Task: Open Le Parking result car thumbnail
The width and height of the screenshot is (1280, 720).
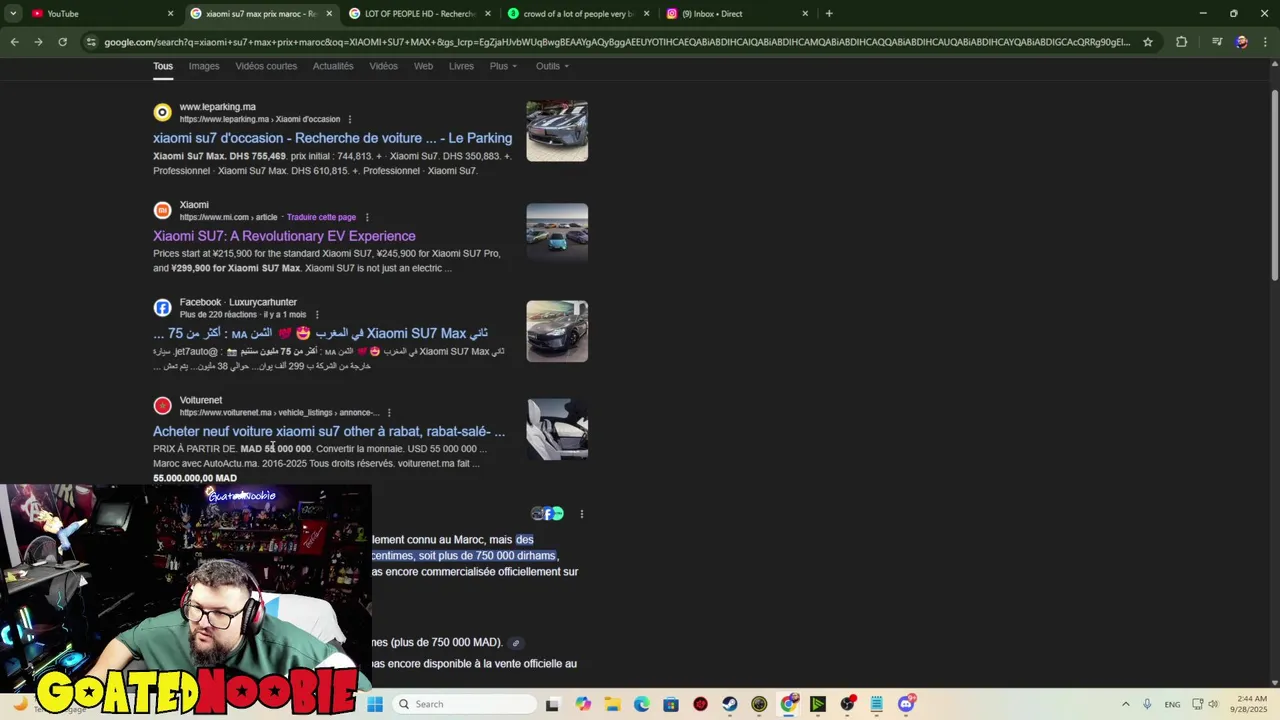Action: [557, 131]
